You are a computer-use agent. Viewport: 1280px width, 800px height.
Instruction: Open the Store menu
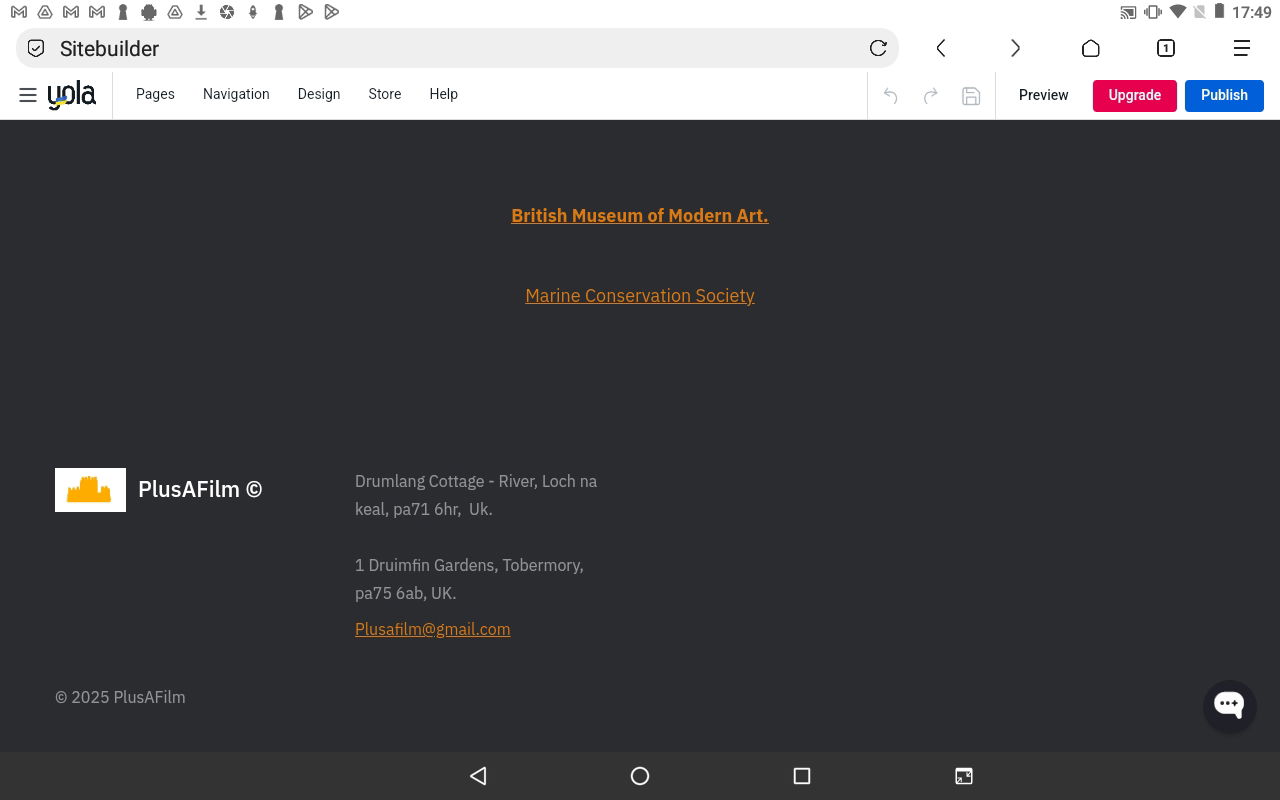(385, 94)
